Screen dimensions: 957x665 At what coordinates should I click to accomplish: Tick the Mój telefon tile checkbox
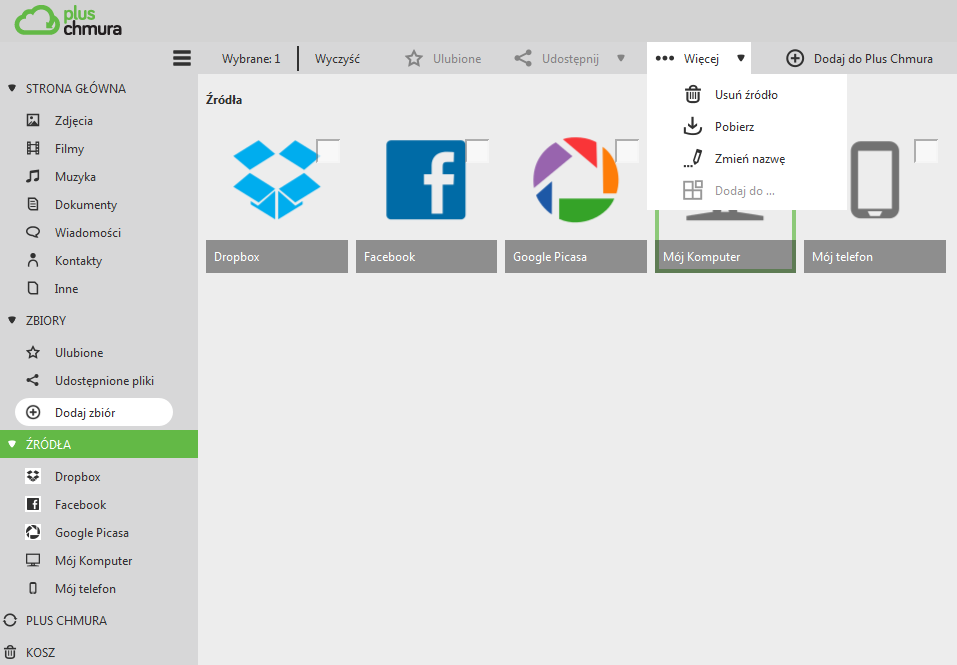click(x=926, y=151)
